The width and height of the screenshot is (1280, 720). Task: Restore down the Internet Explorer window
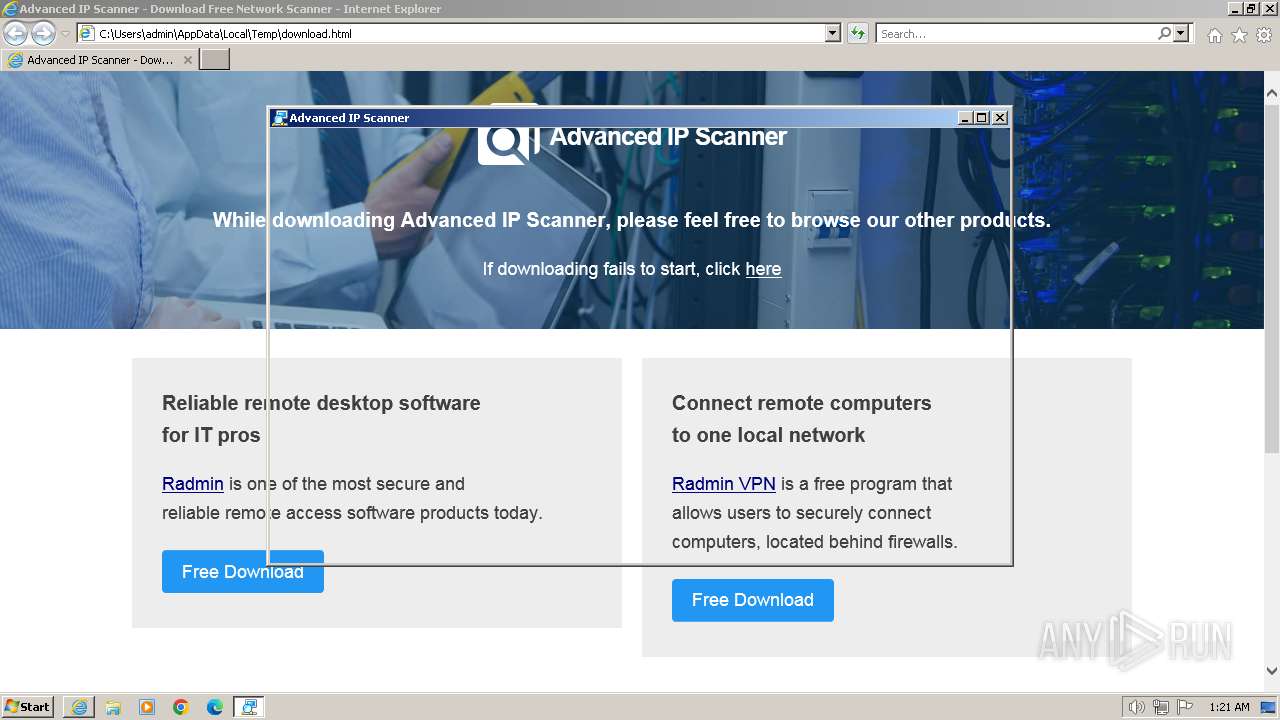pyautogui.click(x=1251, y=9)
